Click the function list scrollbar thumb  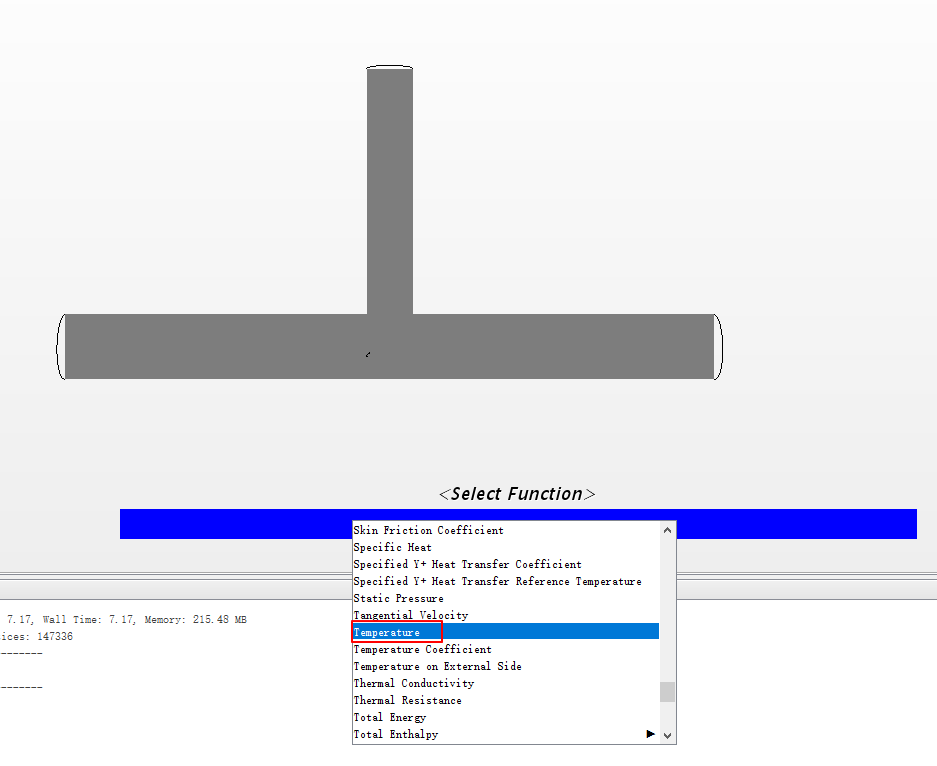pos(667,692)
